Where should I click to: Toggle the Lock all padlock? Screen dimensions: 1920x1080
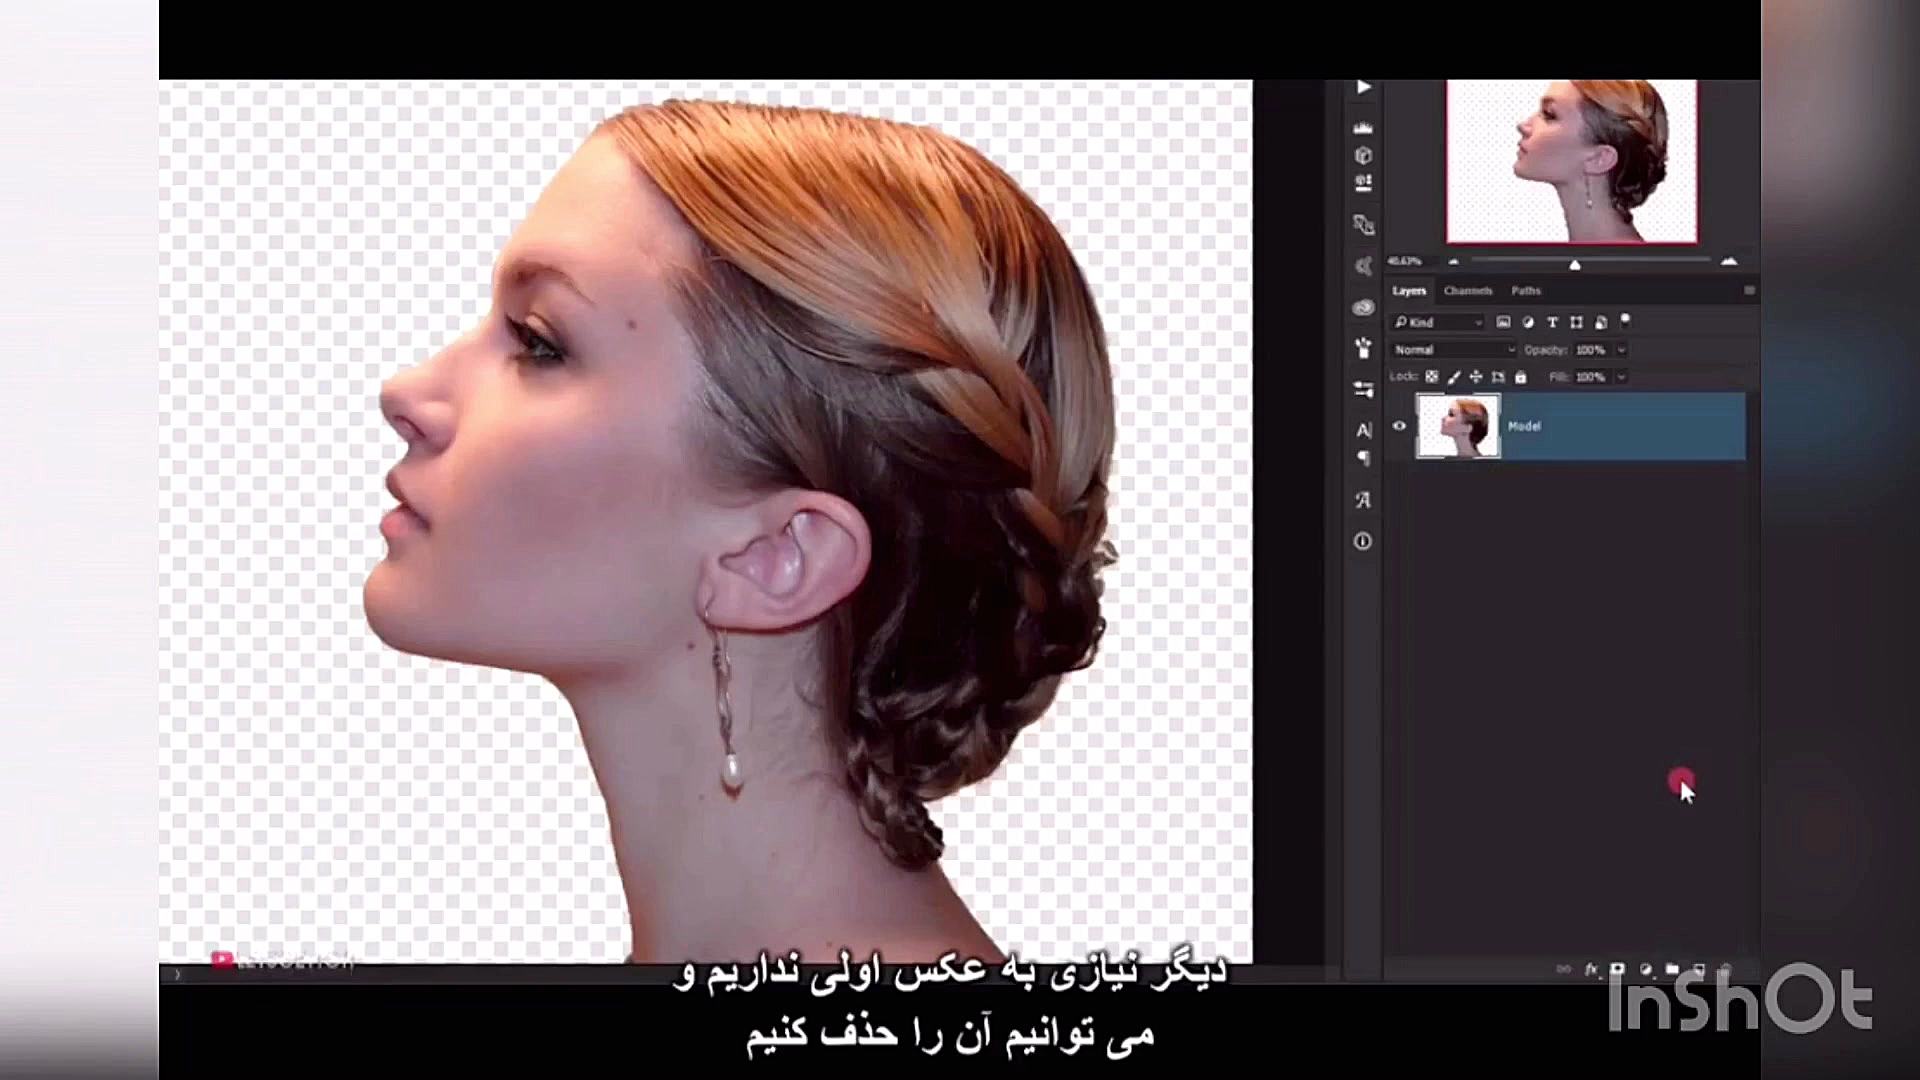(1521, 377)
